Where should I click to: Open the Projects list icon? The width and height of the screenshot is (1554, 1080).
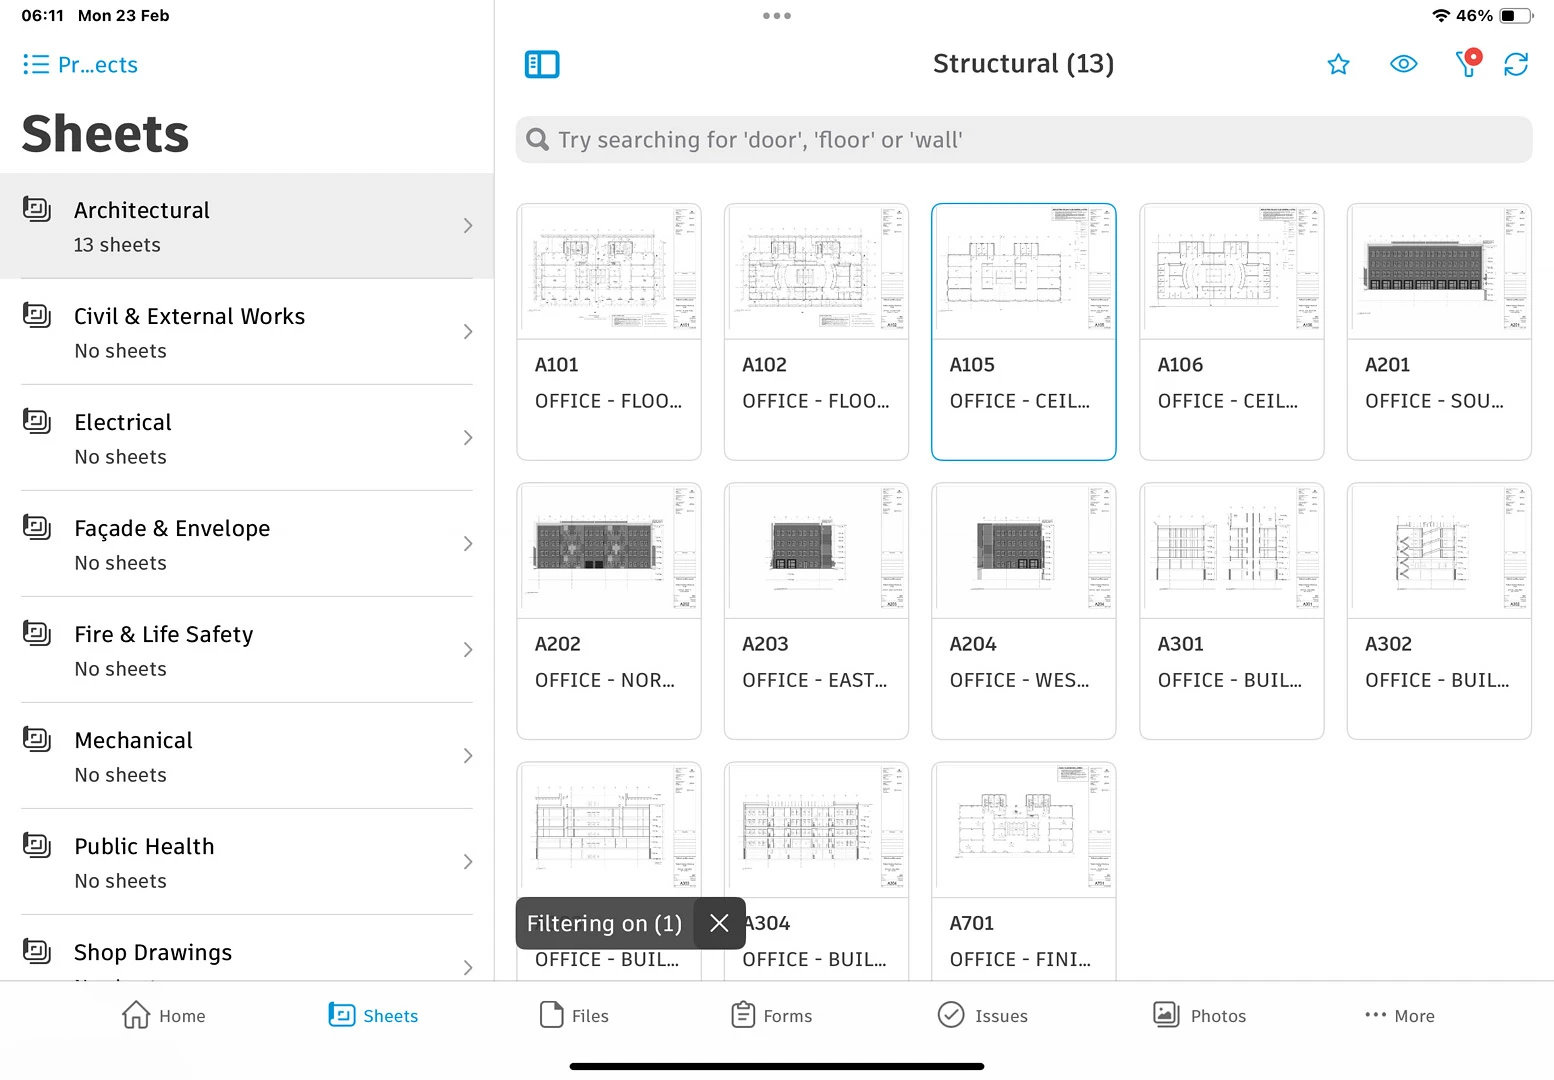click(x=36, y=65)
